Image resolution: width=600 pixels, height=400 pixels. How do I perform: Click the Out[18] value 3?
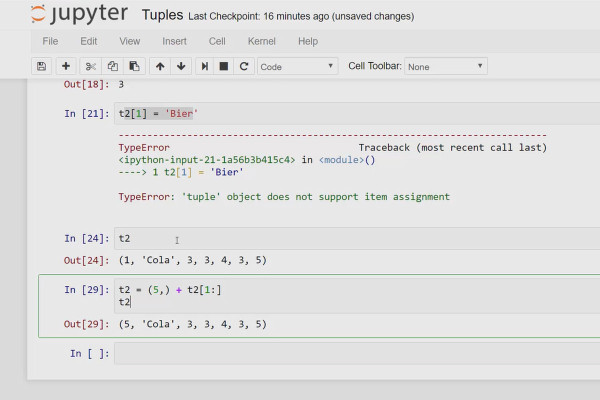pos(121,85)
